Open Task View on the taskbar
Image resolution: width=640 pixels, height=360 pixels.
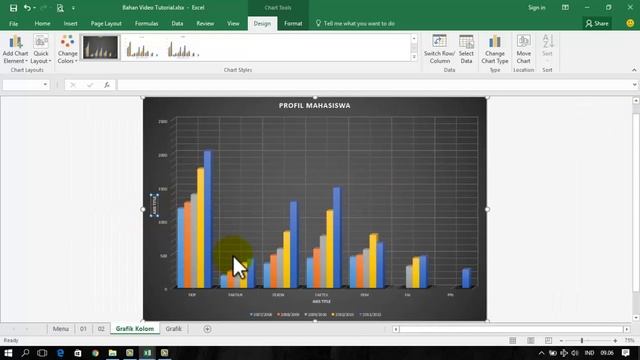[42, 353]
